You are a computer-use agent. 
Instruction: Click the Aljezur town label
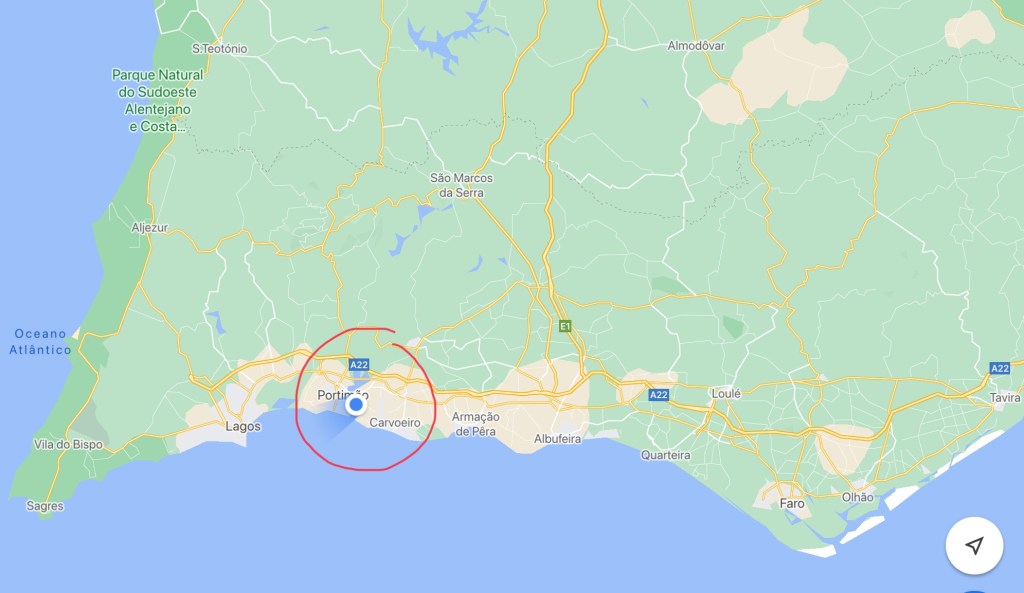click(x=150, y=227)
